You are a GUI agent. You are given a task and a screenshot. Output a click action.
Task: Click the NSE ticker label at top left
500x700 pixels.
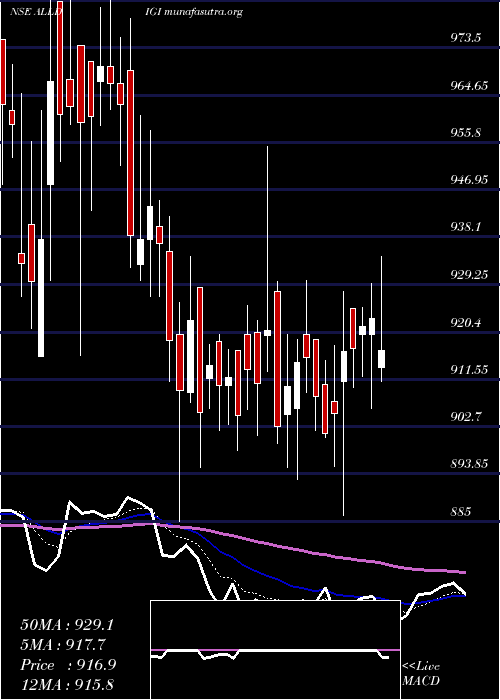coord(36,12)
